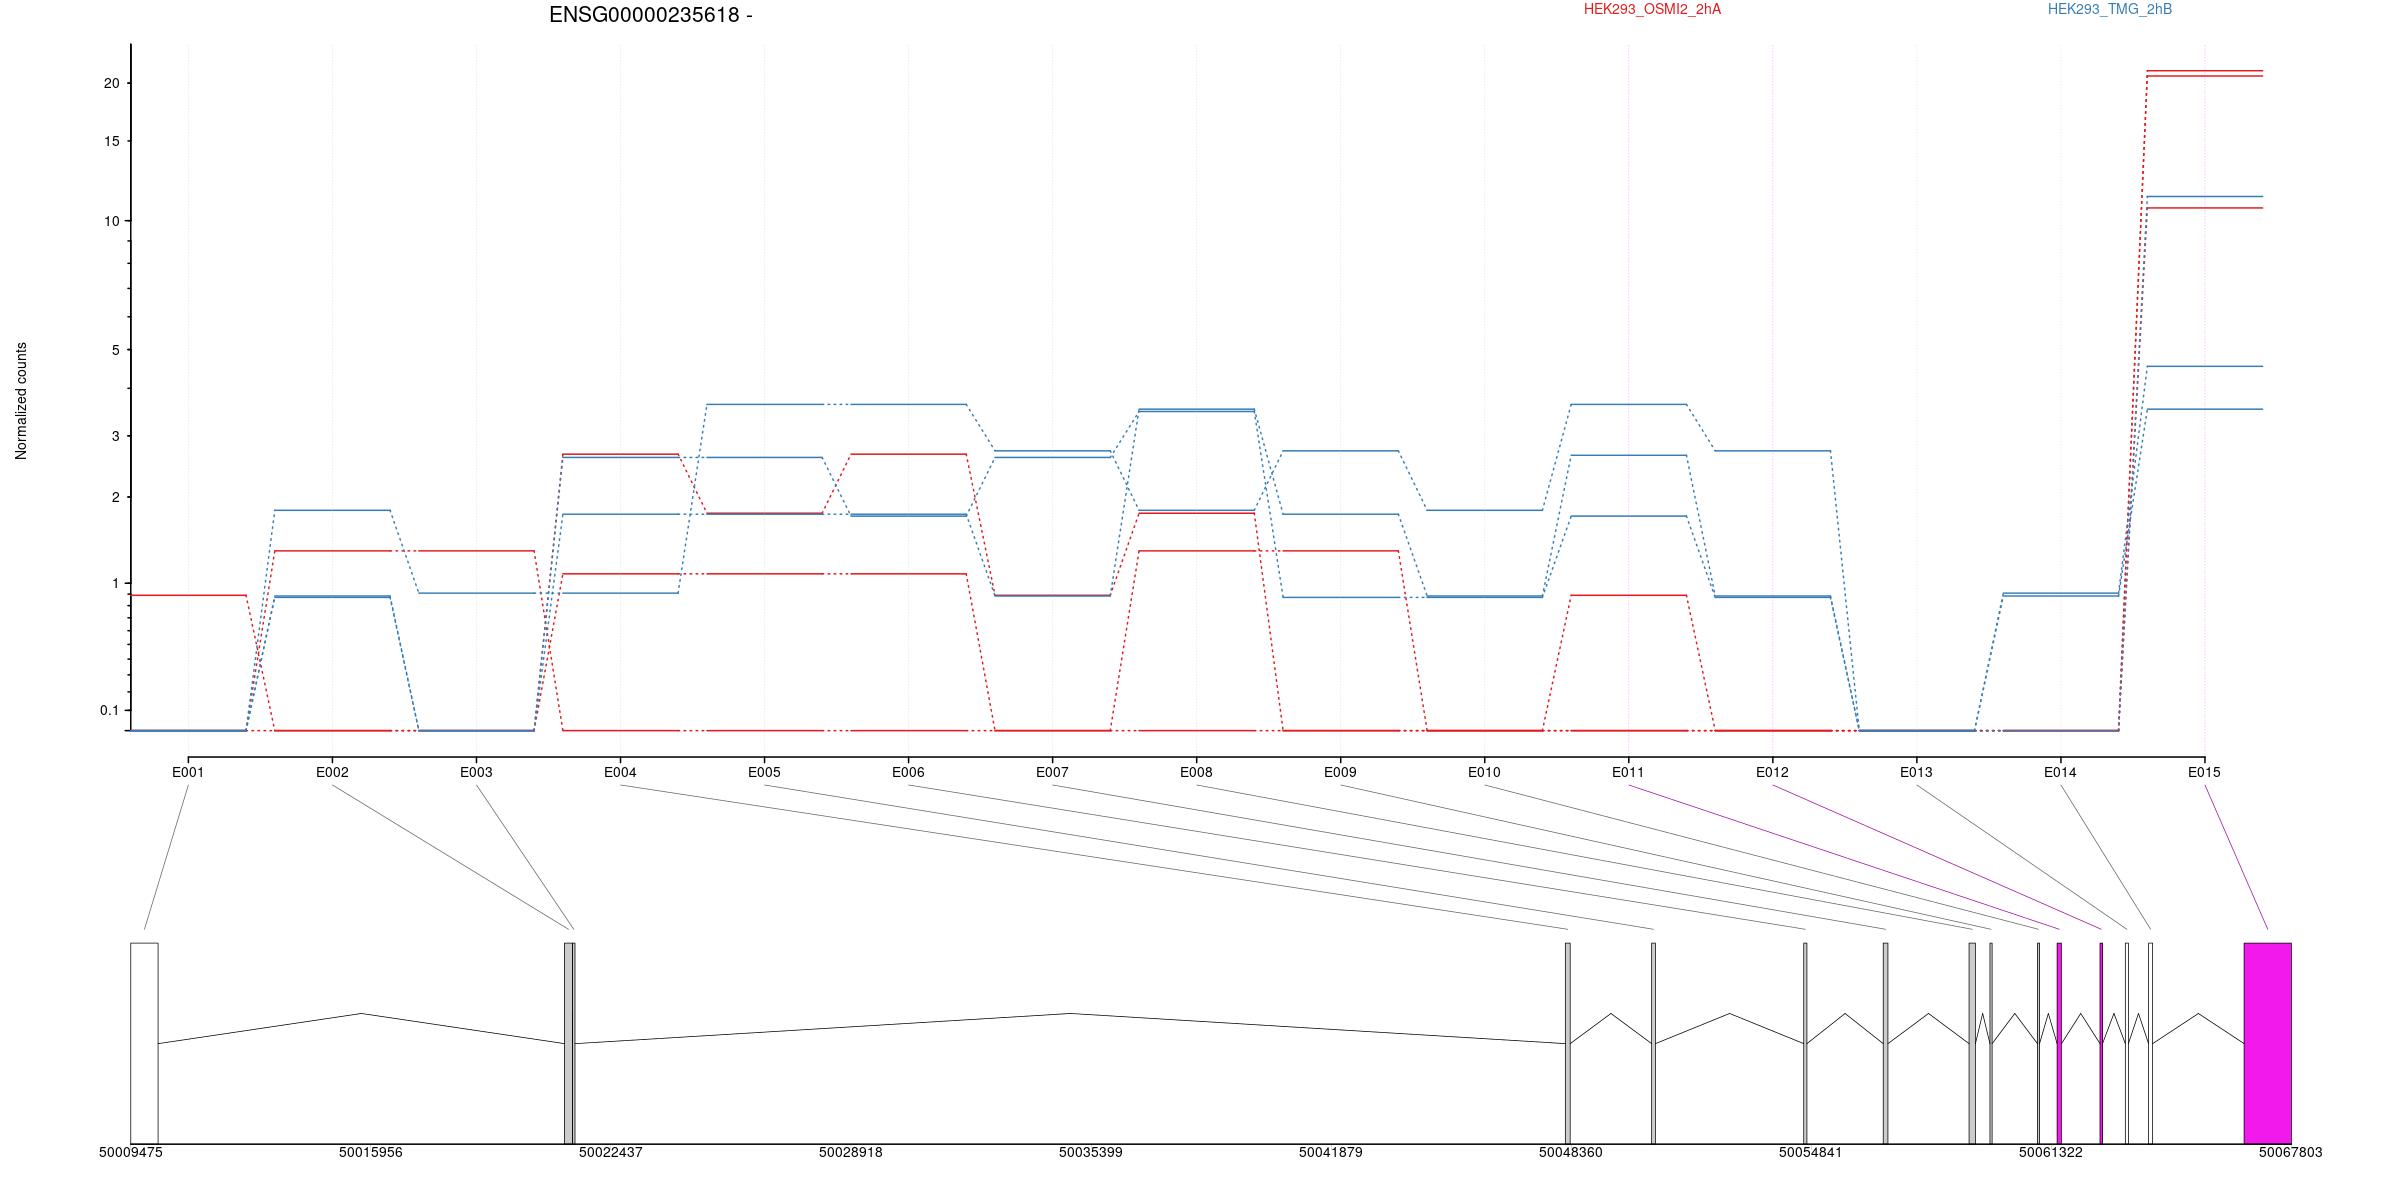2400x1200 pixels.
Task: Click the E004 exon label
Action: [620, 772]
